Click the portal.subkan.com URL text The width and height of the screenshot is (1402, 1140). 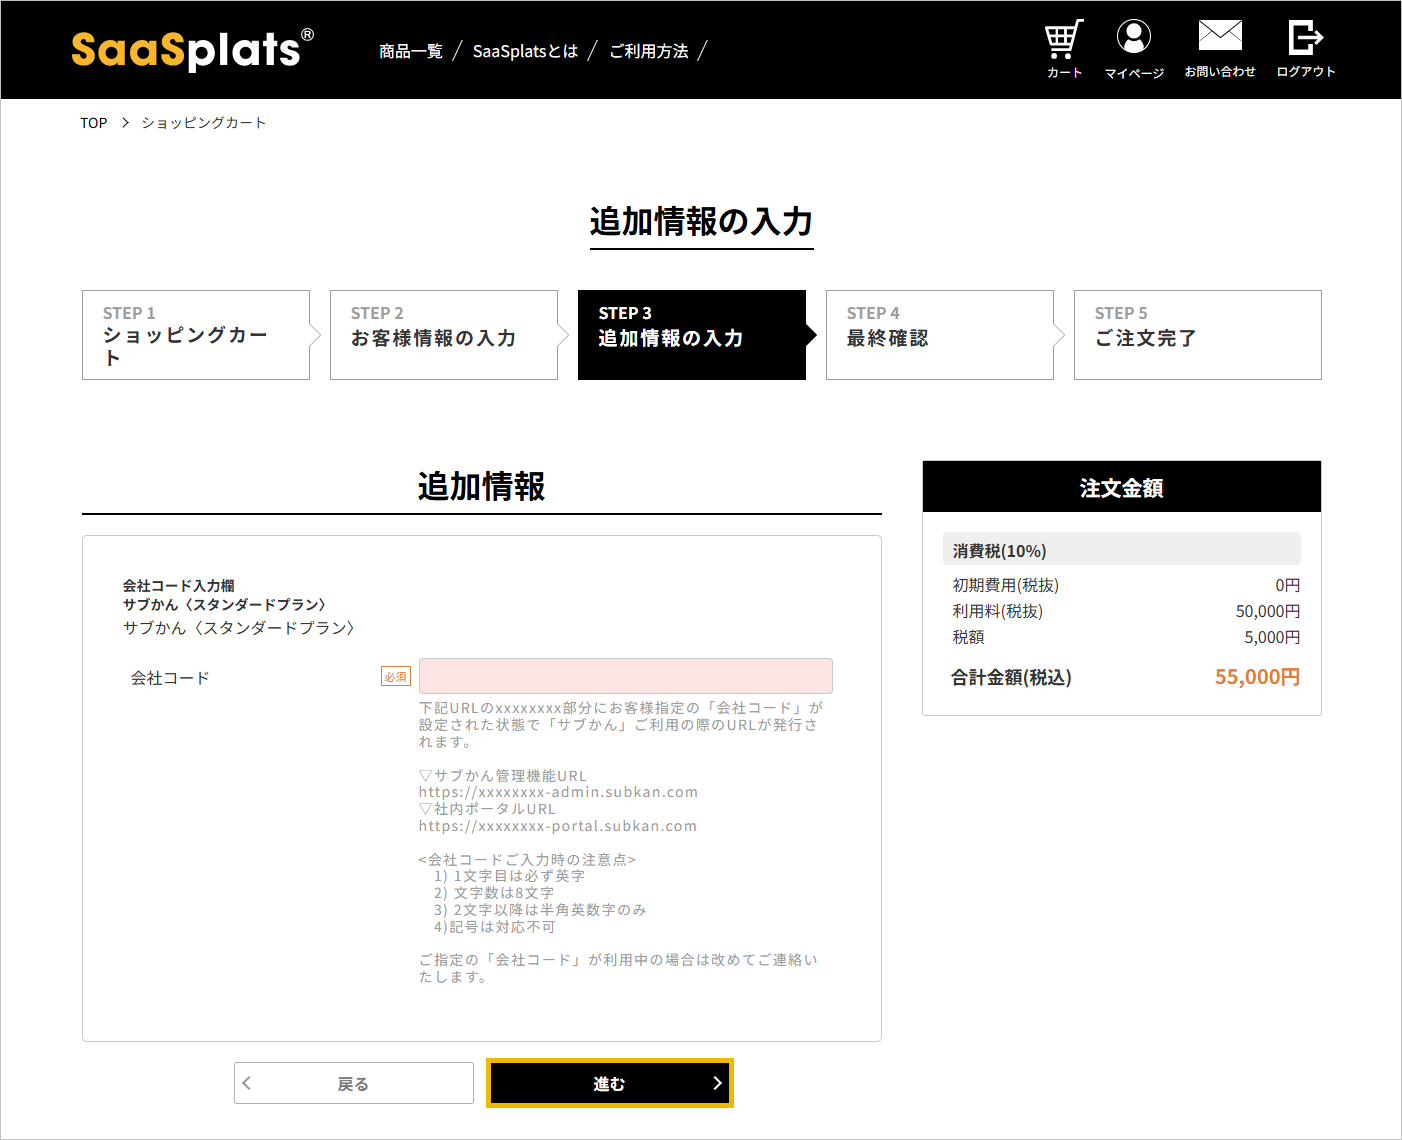coord(558,826)
